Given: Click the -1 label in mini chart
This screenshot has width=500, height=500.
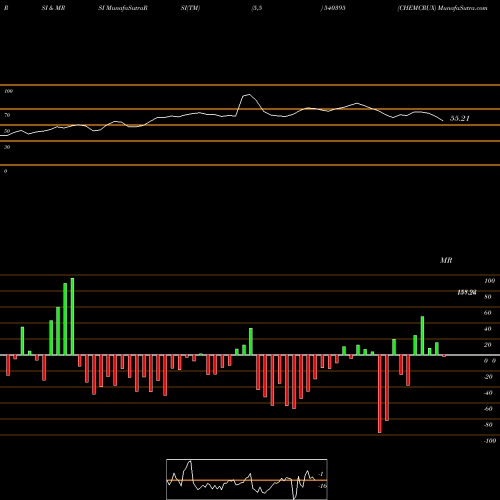Looking at the screenshot, I should [x=321, y=474].
